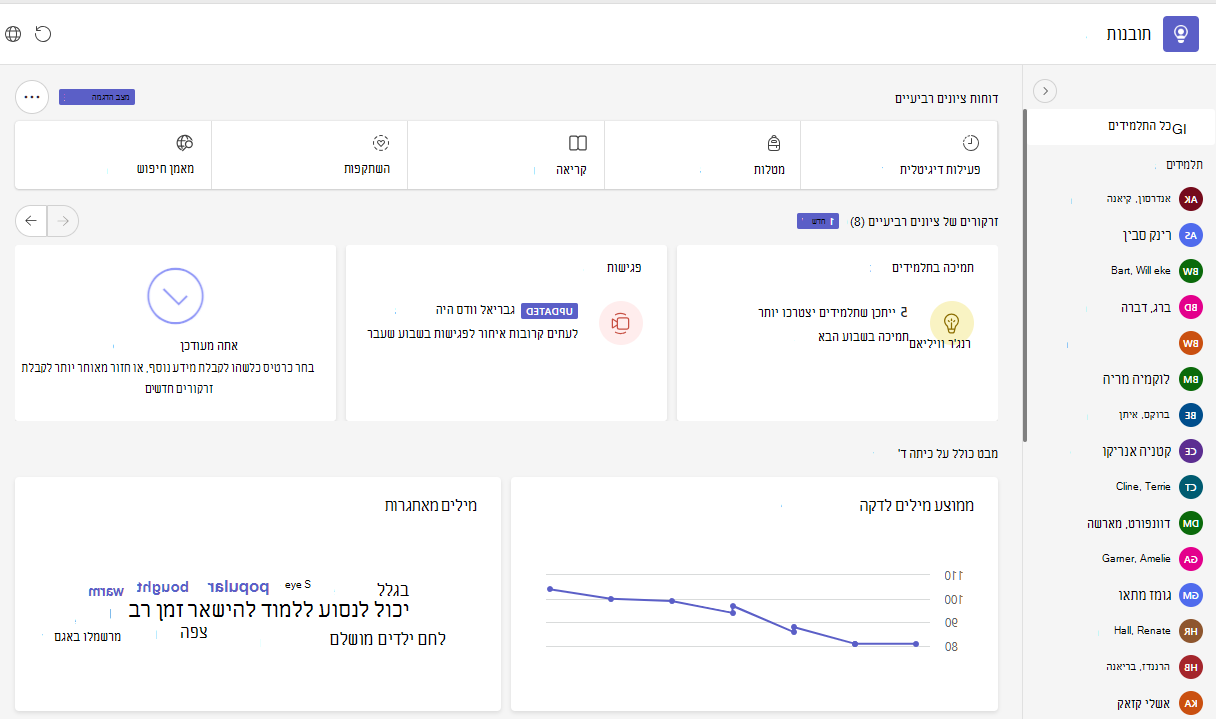Click the first data point on words-per-minute chart
The width and height of the screenshot is (1216, 719).
[x=916, y=644]
